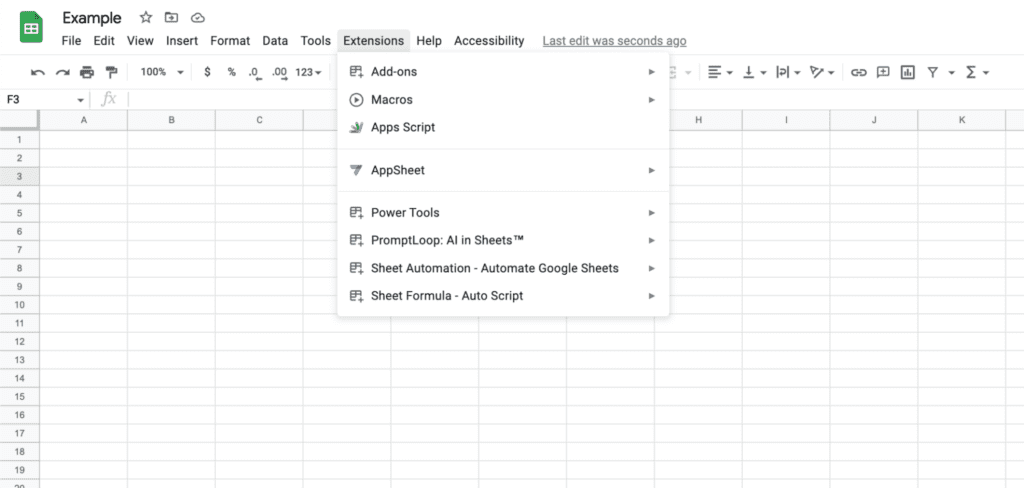Click the Insert link icon
Viewport: 1024px width, 488px height.
859,73
